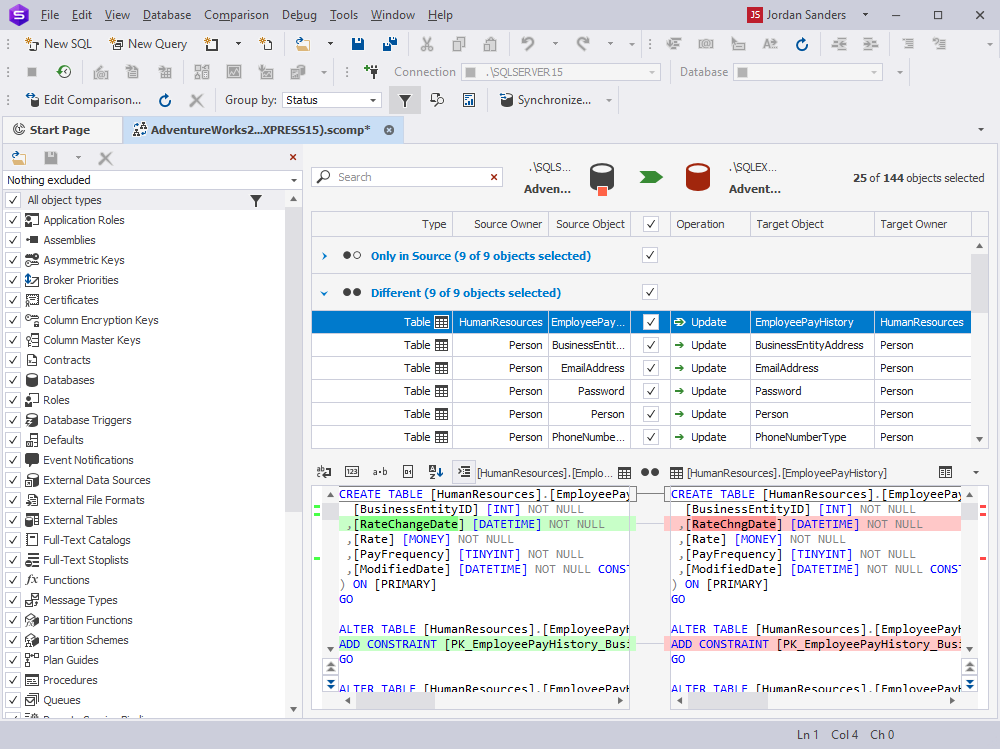1000x749 pixels.
Task: Click the Operation column header
Action: pos(710,224)
